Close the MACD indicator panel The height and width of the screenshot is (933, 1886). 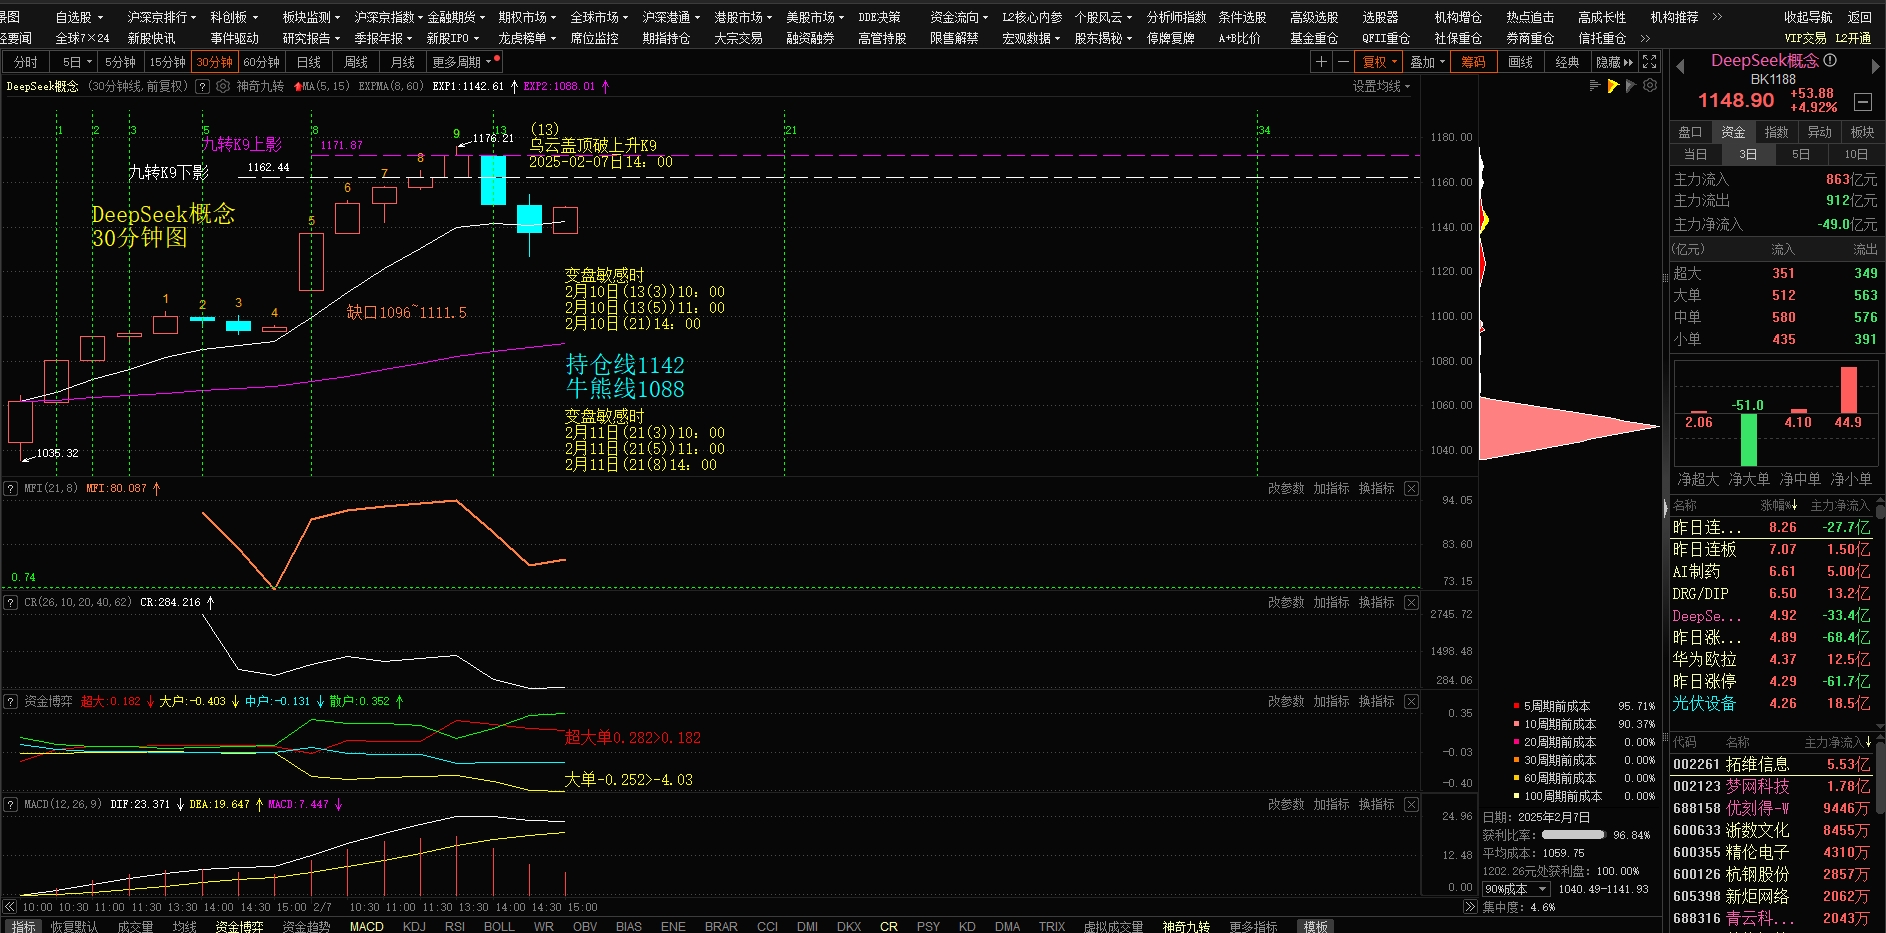pos(1411,805)
